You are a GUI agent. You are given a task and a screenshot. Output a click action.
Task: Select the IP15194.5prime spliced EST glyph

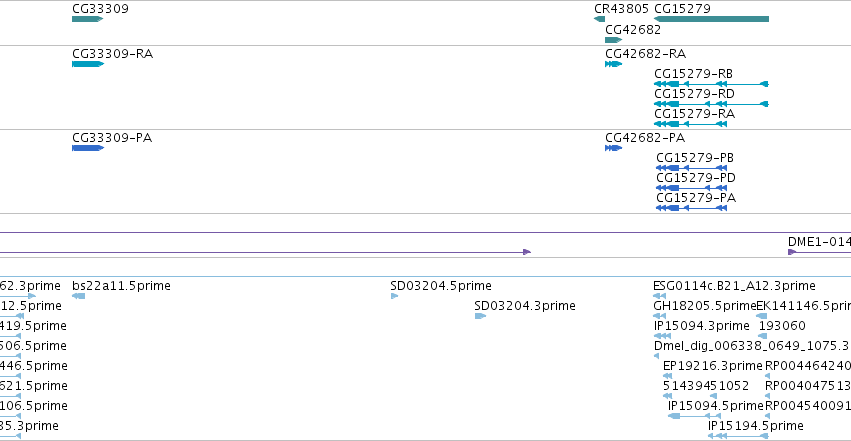tap(738, 436)
